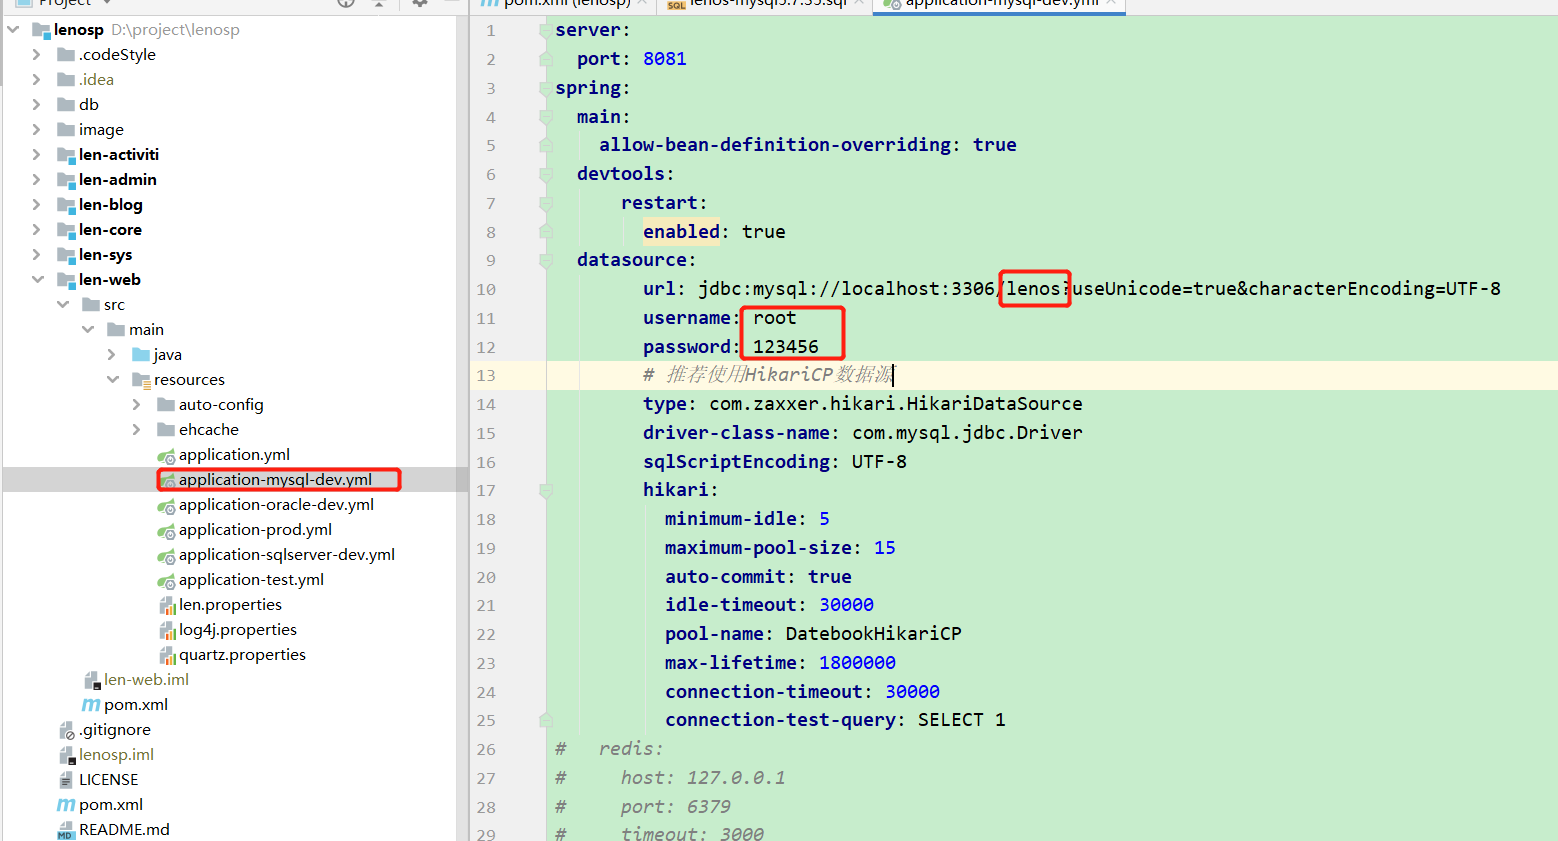Viewport: 1558px width, 841px height.
Task: Open application-mysql-dev.yml in the project tree
Action: pos(275,480)
